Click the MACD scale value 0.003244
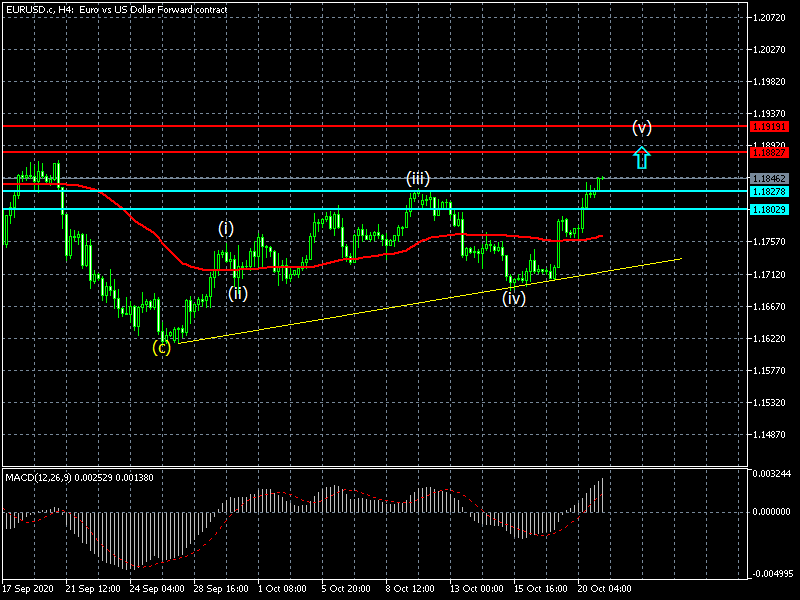The image size is (800, 600). tap(771, 474)
